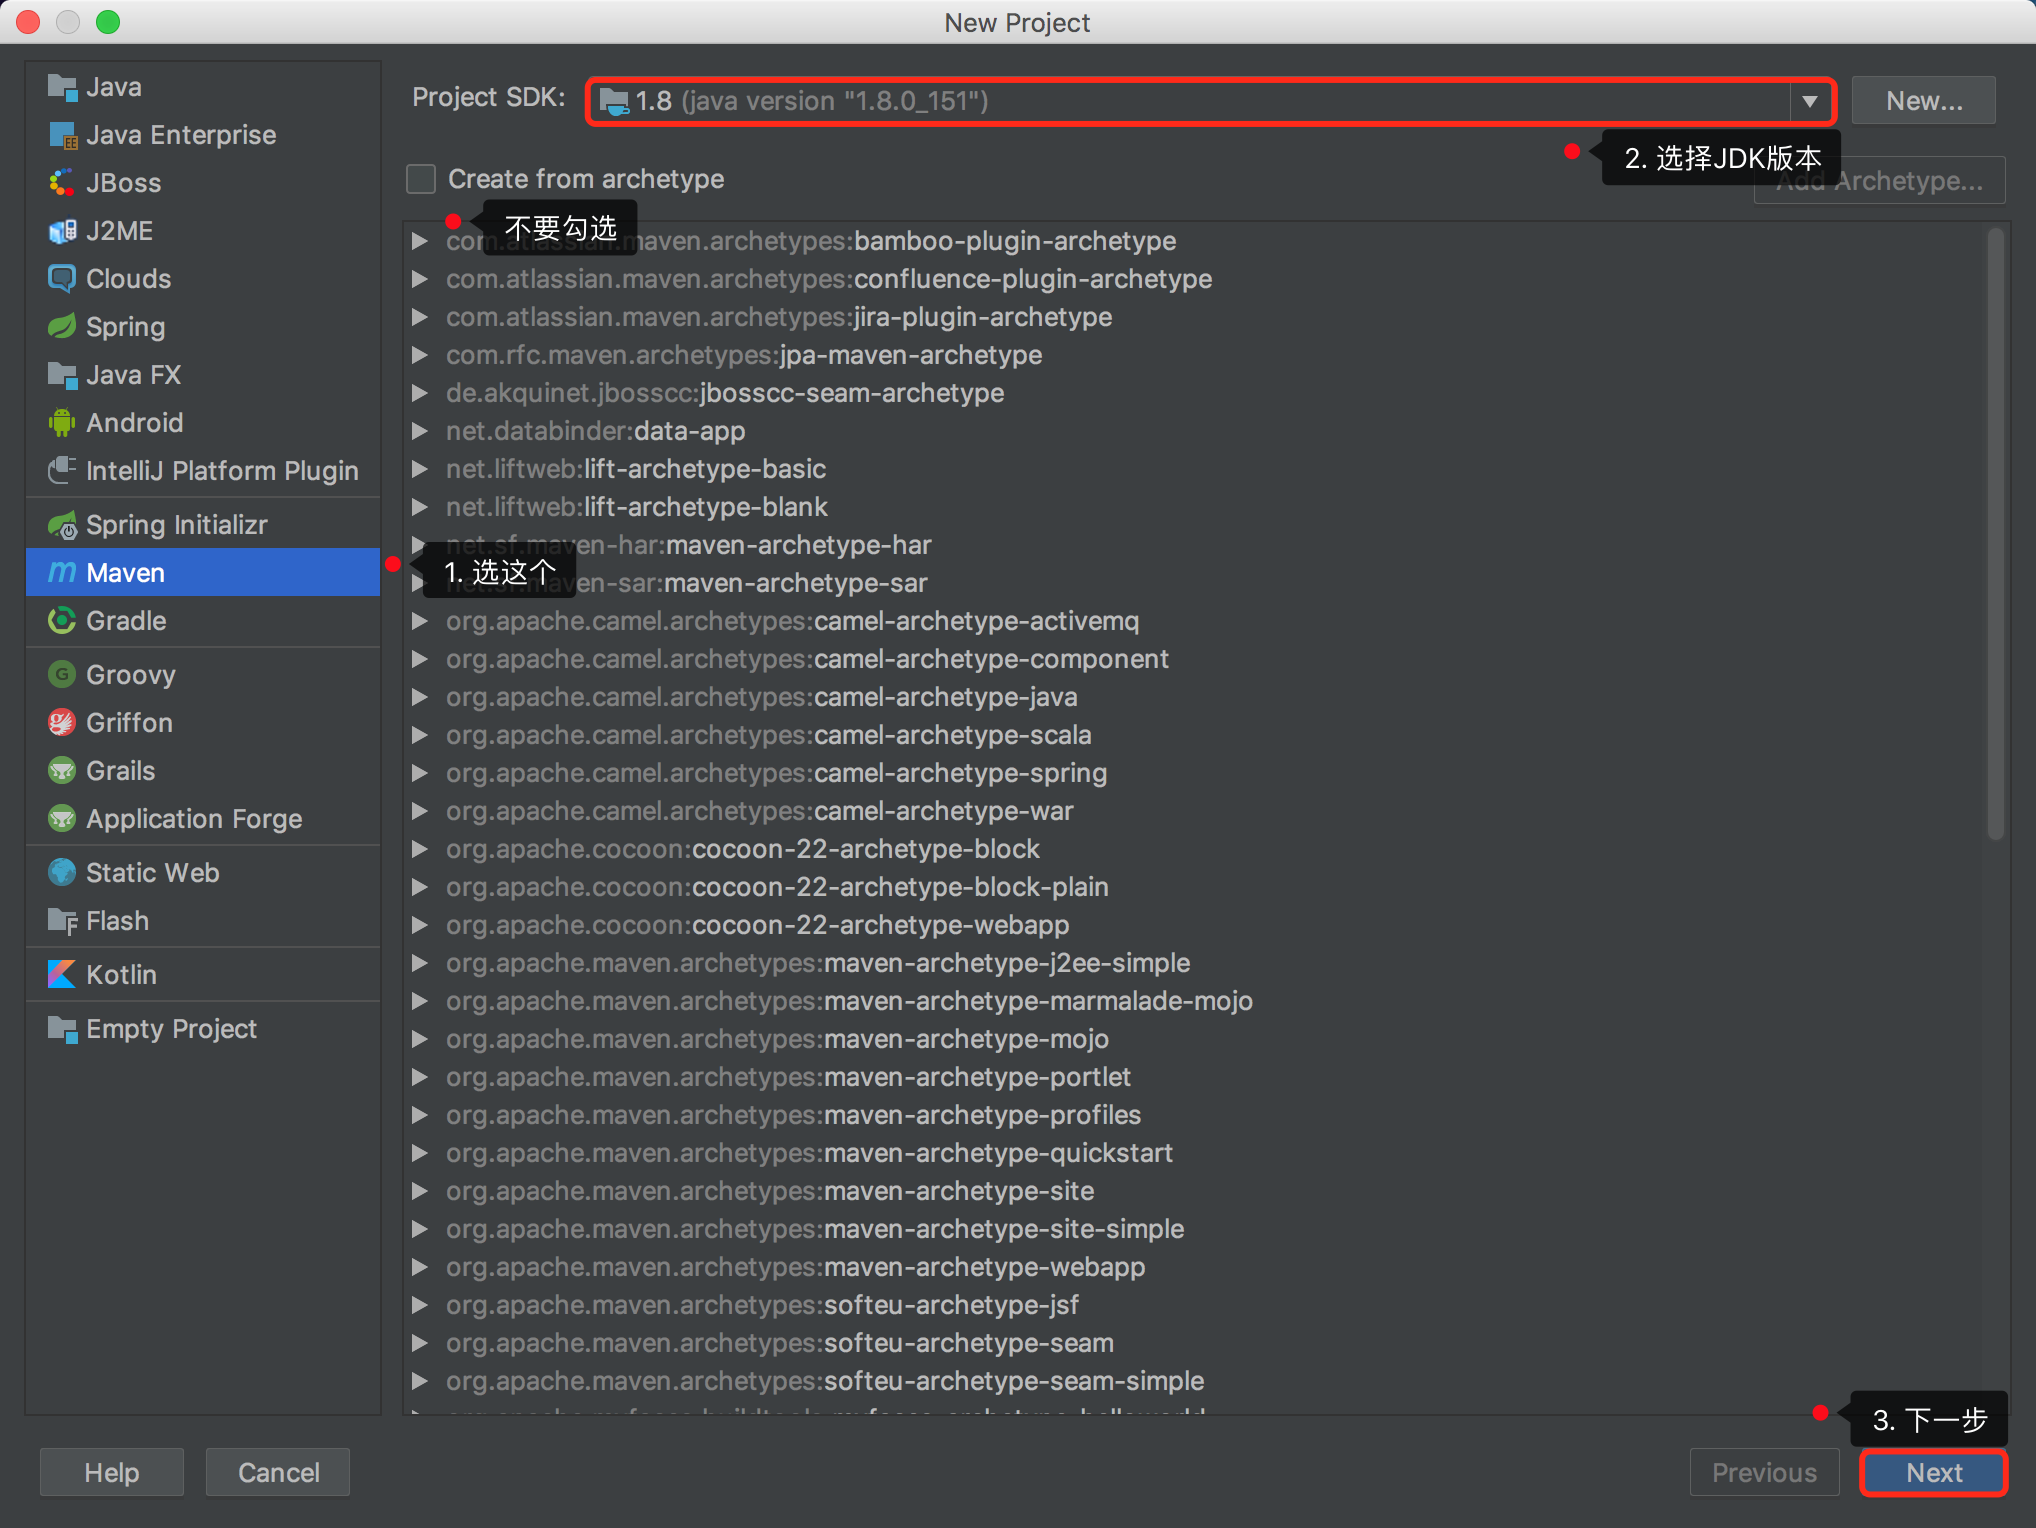Toggle the Create from archetype checkbox

tap(421, 179)
